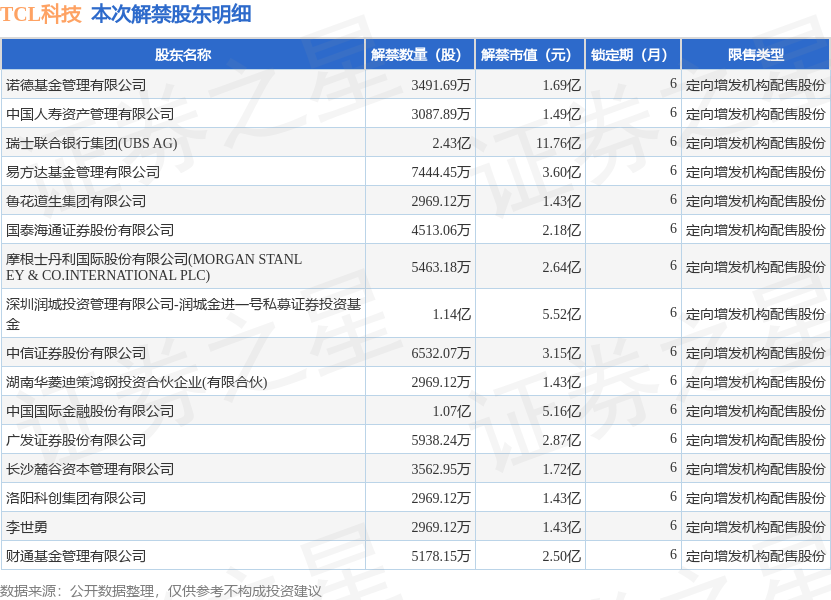The width and height of the screenshot is (831, 600).
Task: Select the 瑞士联合银行集团(UBS AG) cell
Action: point(91,143)
